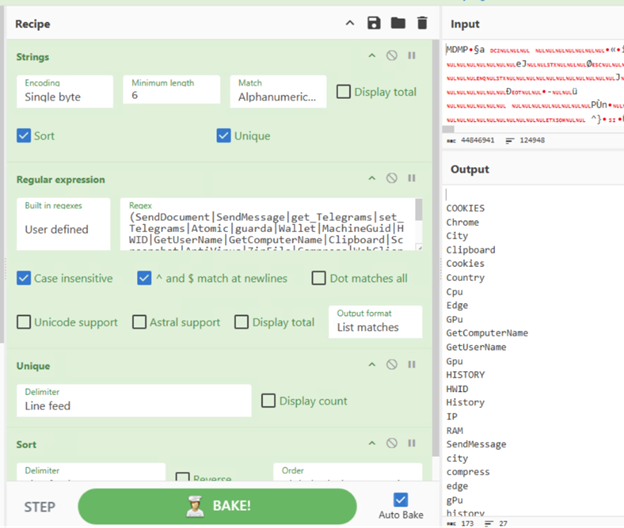Select HWID in the output list

pos(457,389)
